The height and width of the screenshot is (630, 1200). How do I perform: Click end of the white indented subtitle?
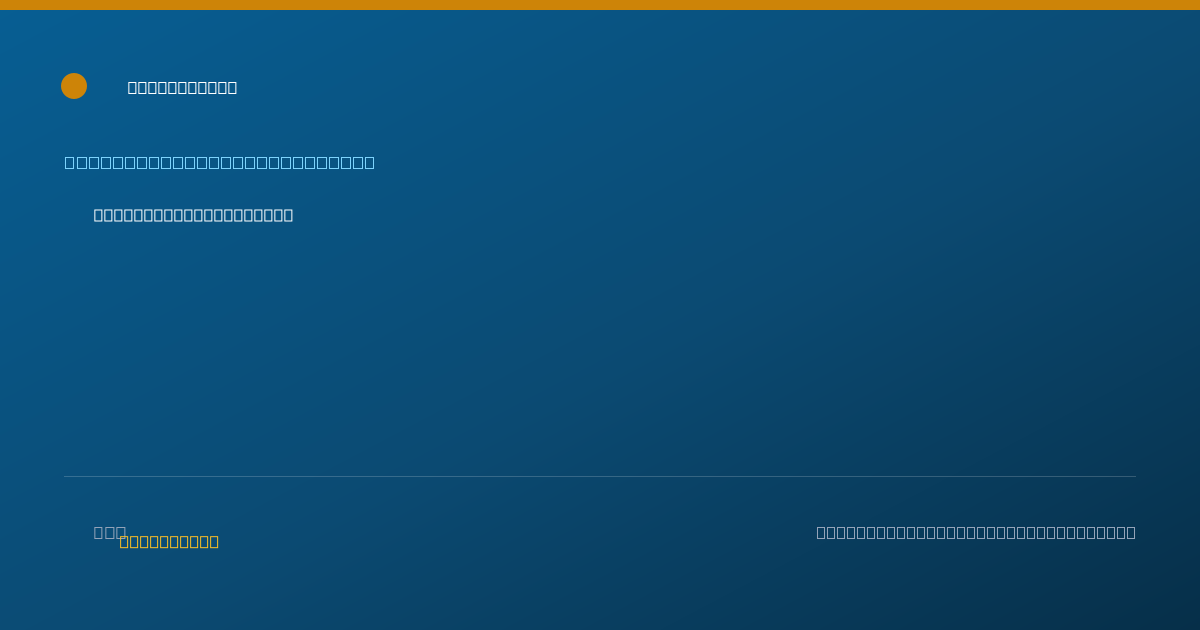288,215
